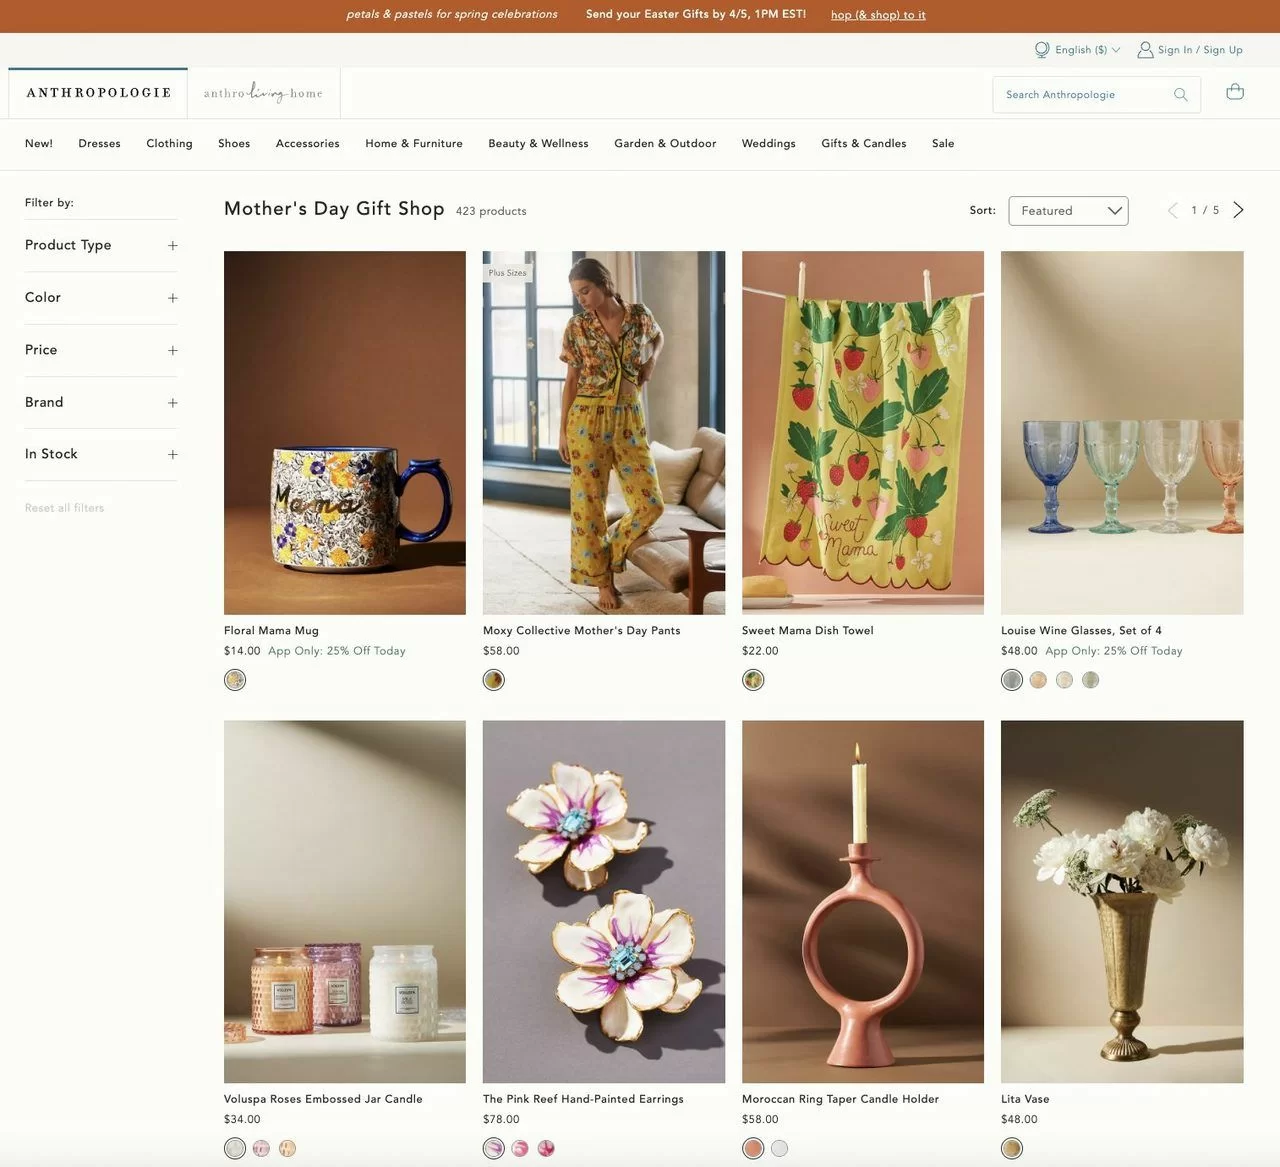Open the Sale menu

943,143
